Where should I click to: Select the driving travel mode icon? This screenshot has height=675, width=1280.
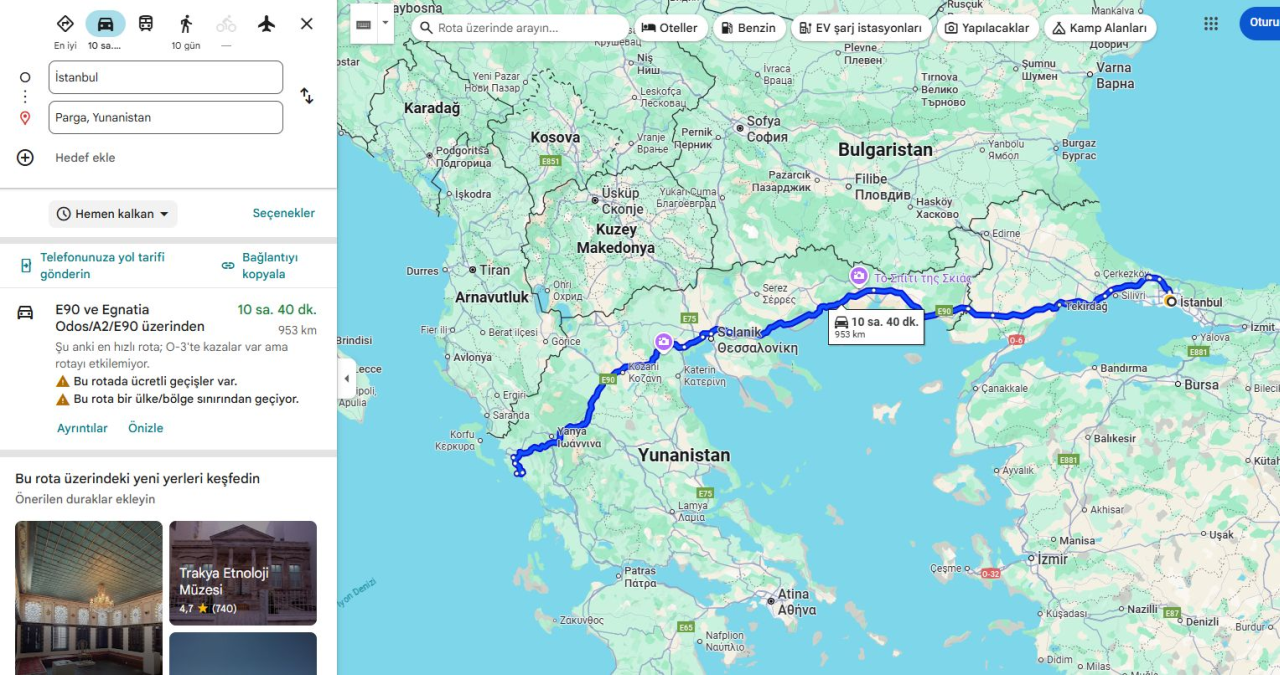tap(105, 23)
